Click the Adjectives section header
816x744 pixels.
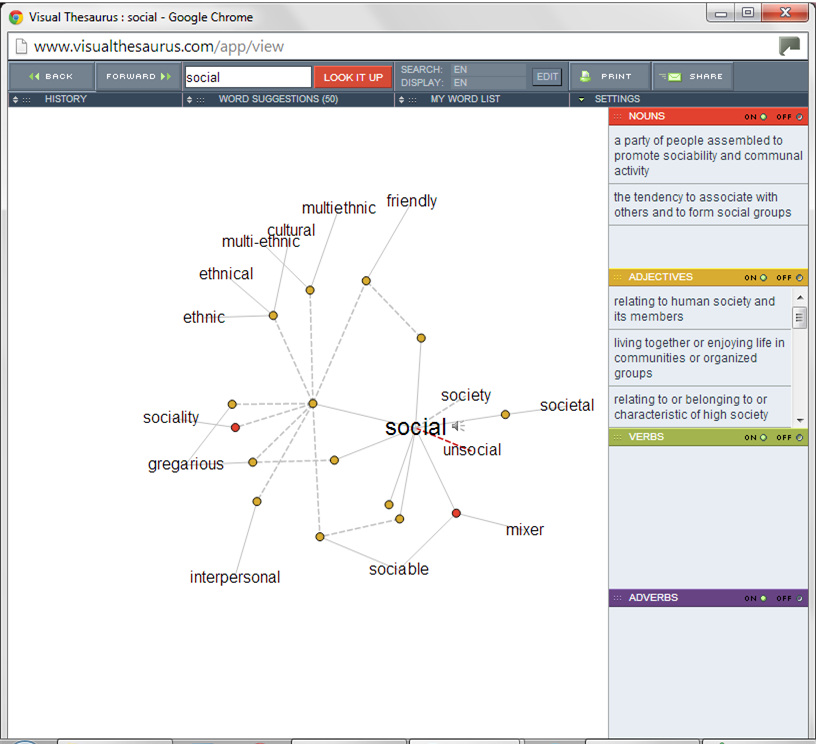pyautogui.click(x=708, y=277)
